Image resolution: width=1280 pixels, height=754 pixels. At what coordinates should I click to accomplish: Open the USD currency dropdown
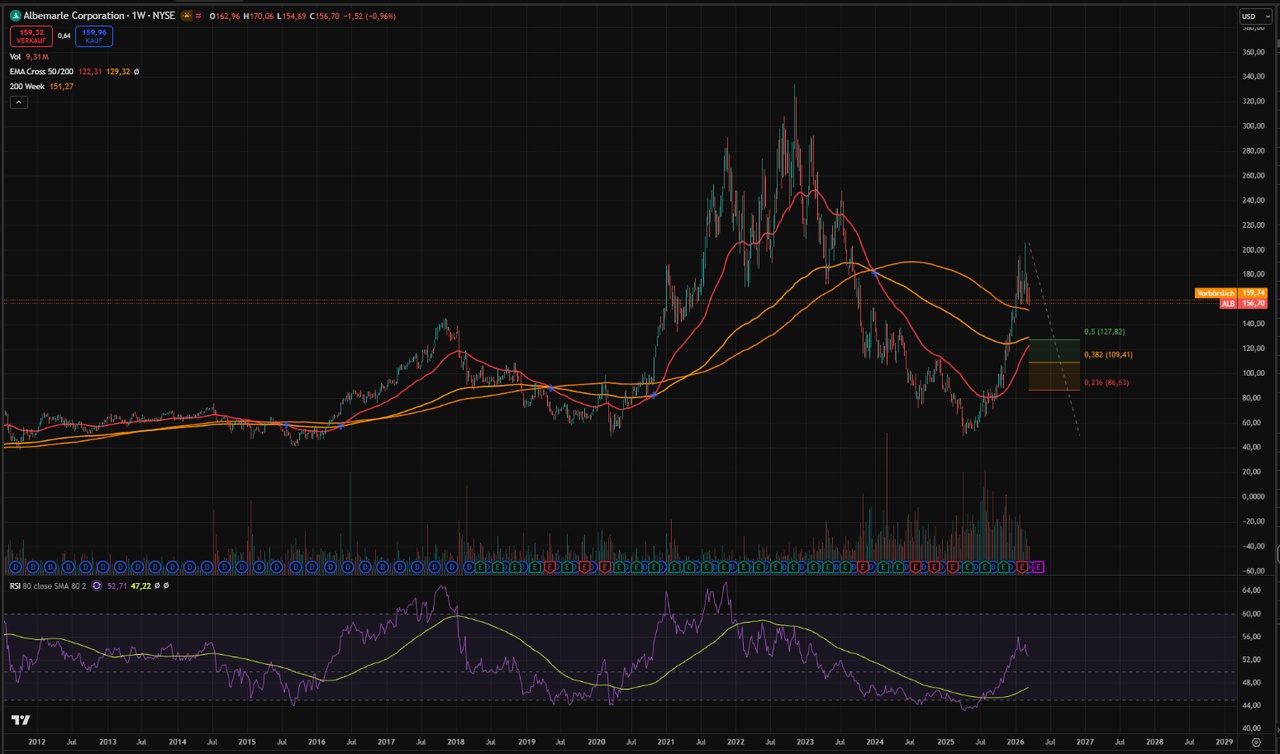coord(1251,16)
